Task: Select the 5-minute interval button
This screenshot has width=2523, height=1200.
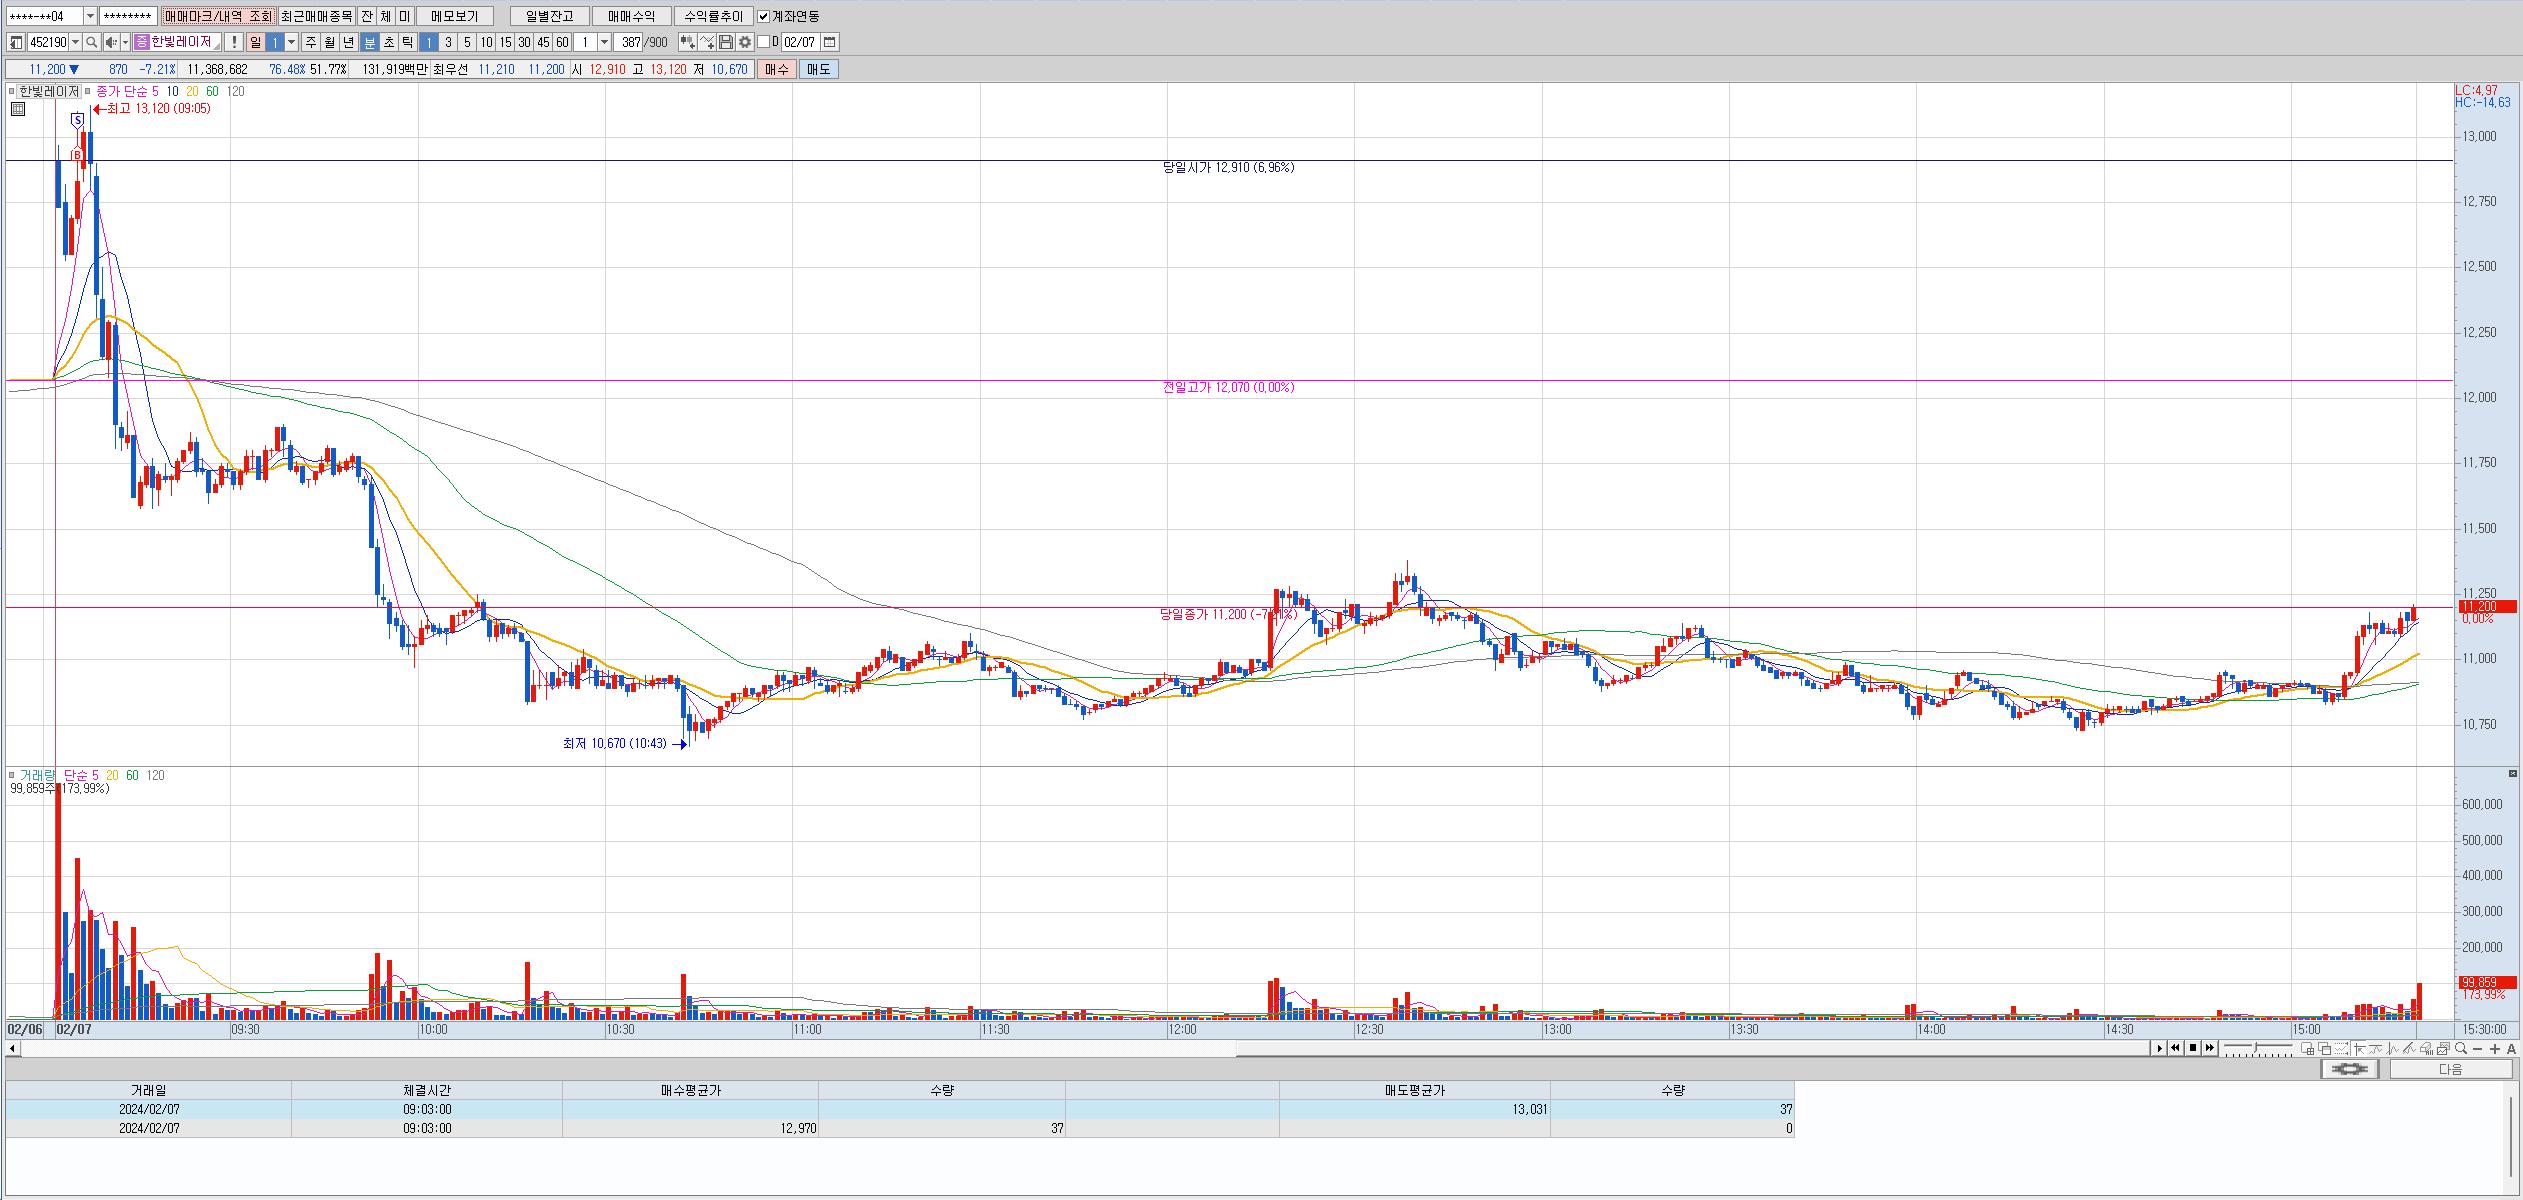Action: (x=467, y=42)
